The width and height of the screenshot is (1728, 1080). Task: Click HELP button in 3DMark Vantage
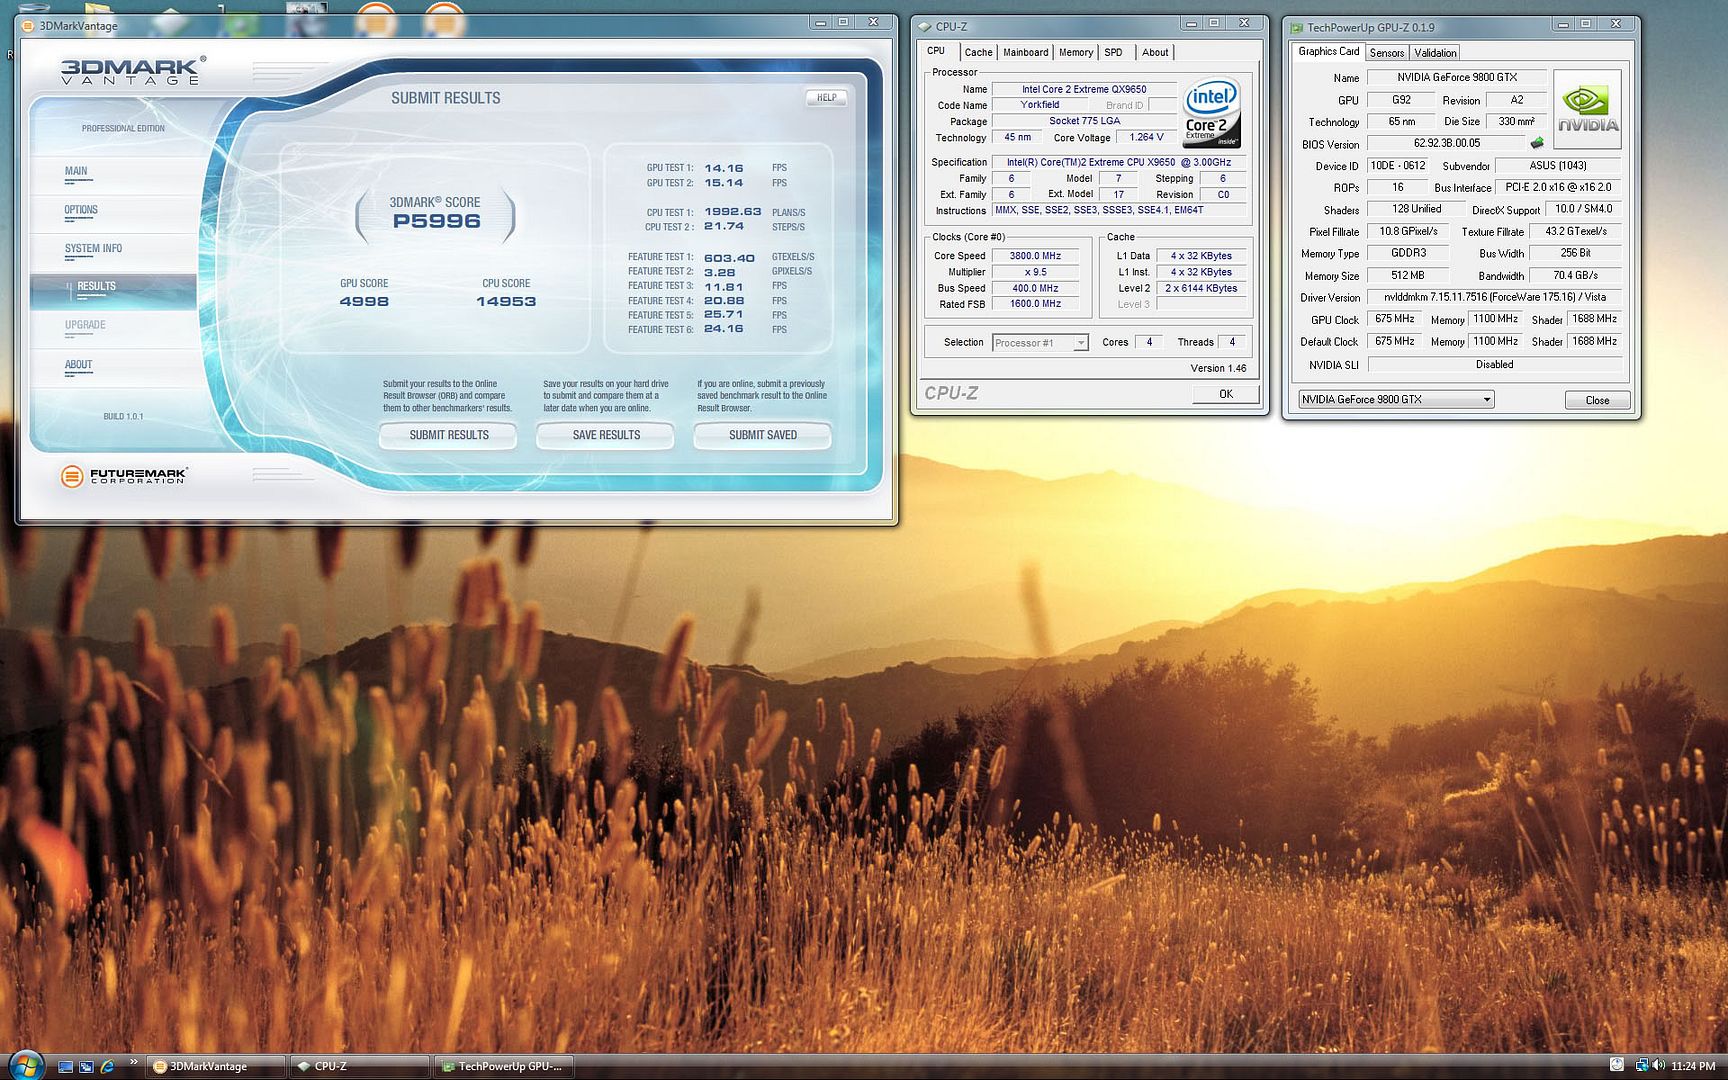(x=826, y=98)
